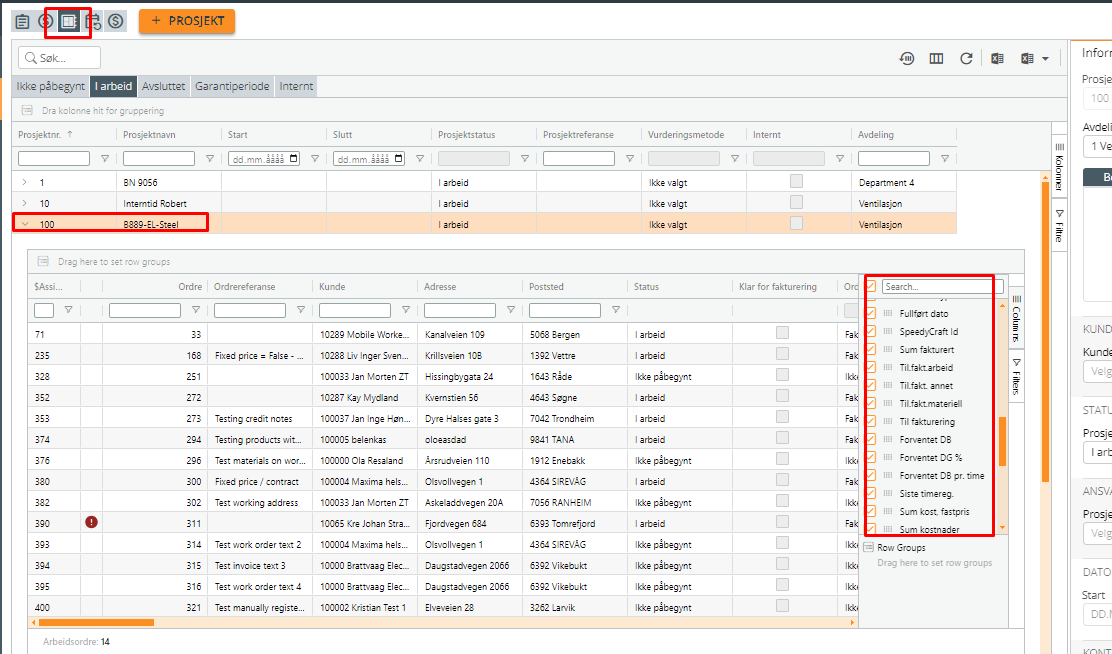
Task: Open filter funnel for Kunde column
Action: (x=406, y=310)
